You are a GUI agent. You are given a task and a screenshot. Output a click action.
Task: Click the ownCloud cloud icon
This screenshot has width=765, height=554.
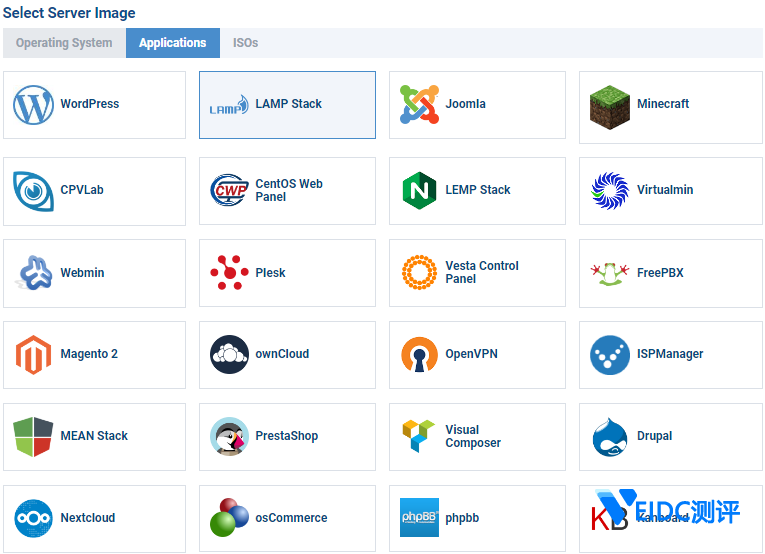[x=229, y=354]
